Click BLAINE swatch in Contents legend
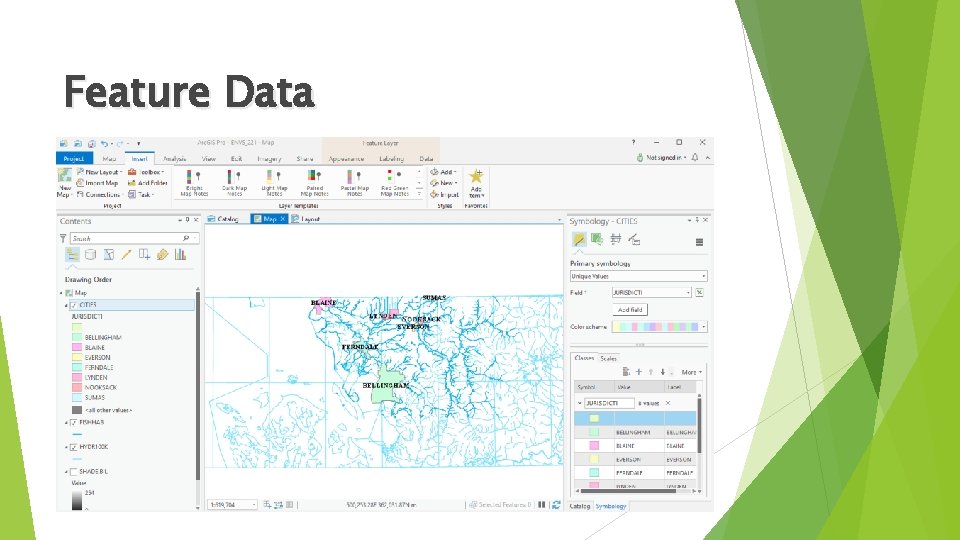 (77, 347)
